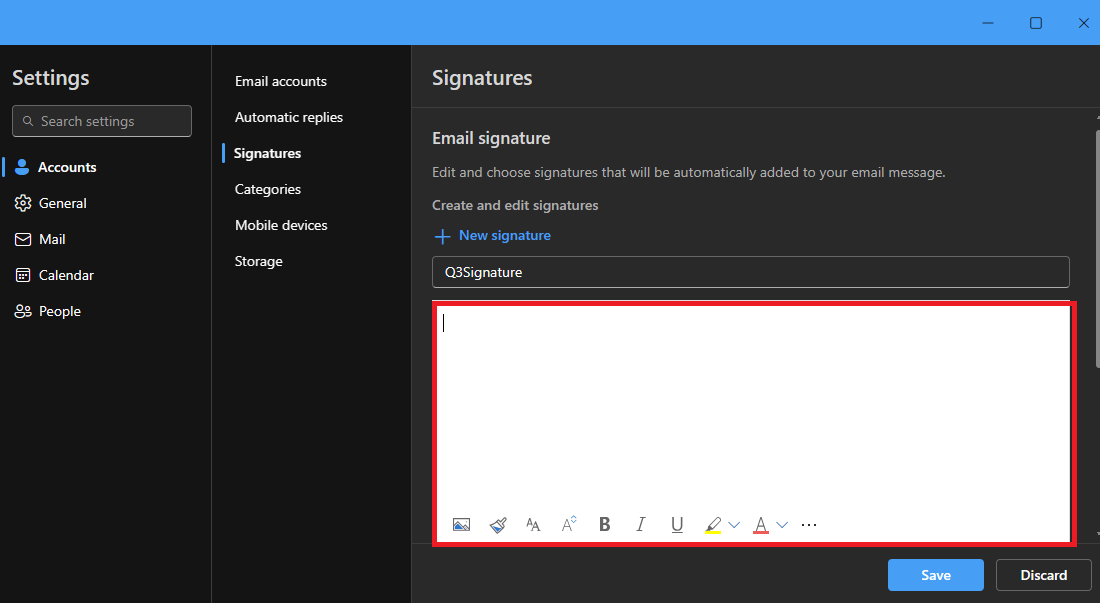Expand the highlight color dropdown arrow
1100x603 pixels.
pos(734,525)
